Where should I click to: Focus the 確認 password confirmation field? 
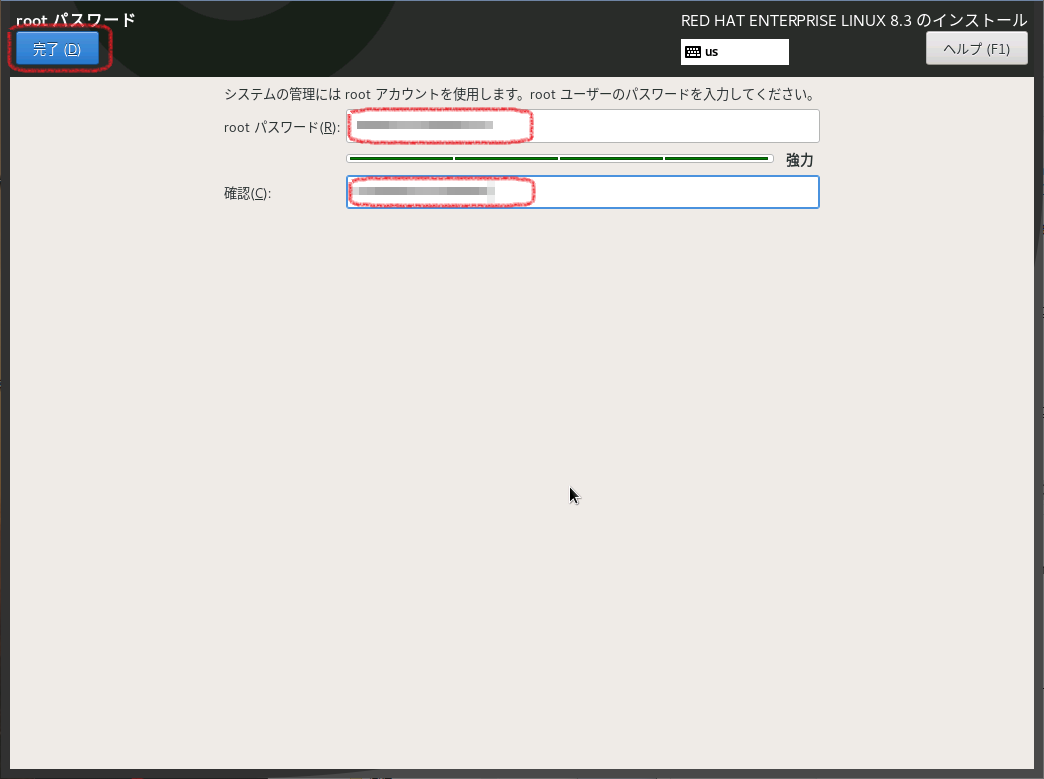pos(583,192)
